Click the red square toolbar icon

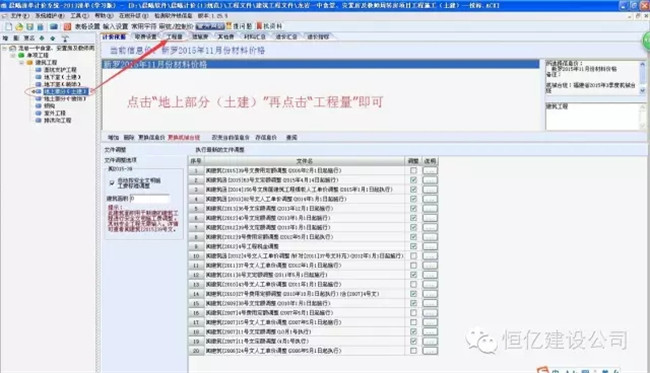(67, 27)
